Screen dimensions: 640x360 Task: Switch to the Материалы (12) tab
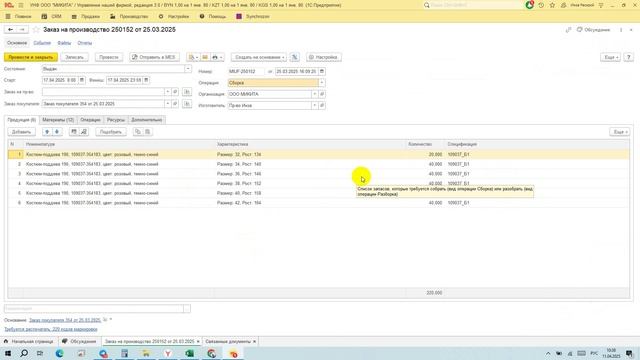coord(58,120)
